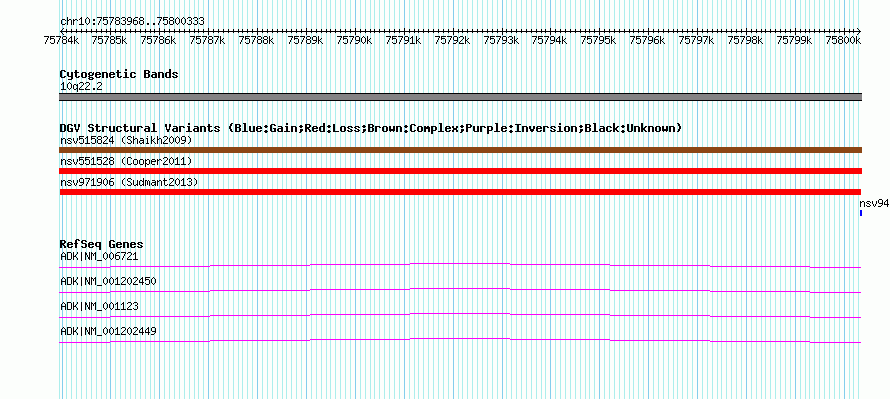Click the ADK|NM_006721 transcript label
This screenshot has width=890, height=399.
click(99, 257)
